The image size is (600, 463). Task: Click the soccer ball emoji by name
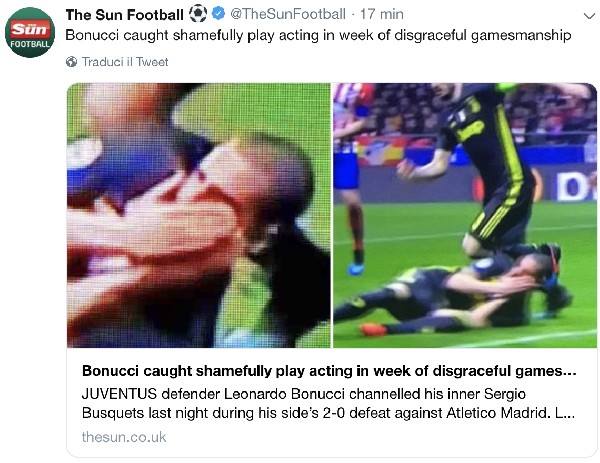(198, 14)
